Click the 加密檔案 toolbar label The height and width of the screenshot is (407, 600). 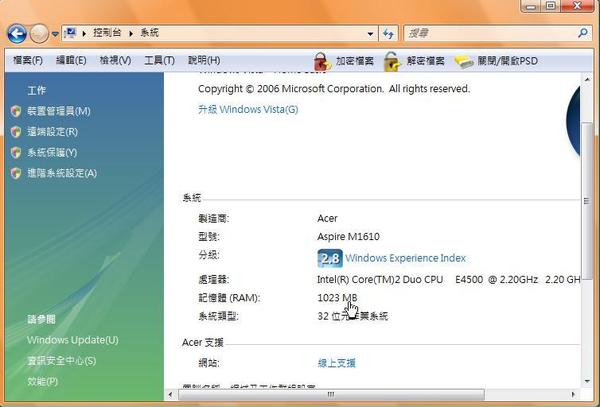point(355,60)
